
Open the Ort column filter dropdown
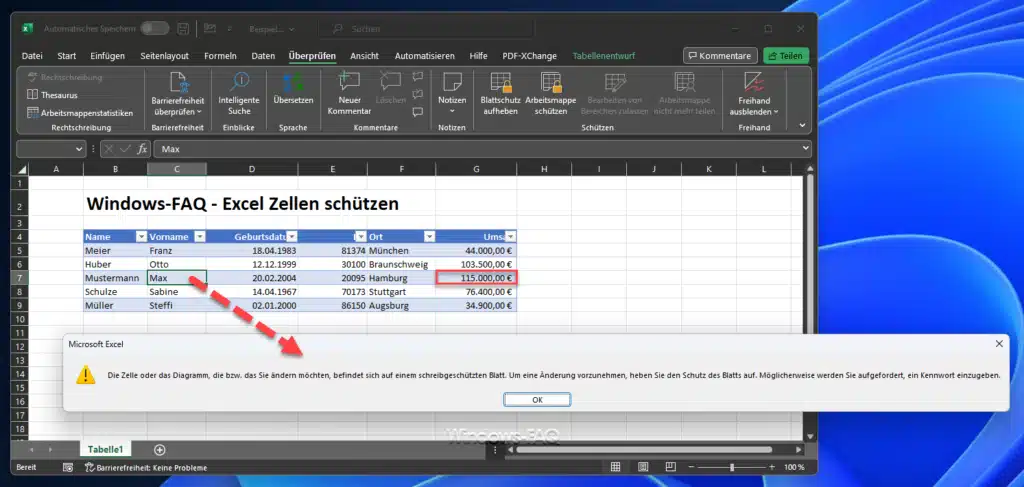[429, 237]
